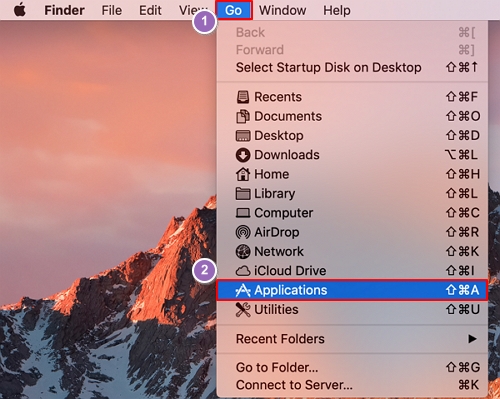Click the 'Recents' label
This screenshot has width=500, height=399.
click(x=278, y=97)
